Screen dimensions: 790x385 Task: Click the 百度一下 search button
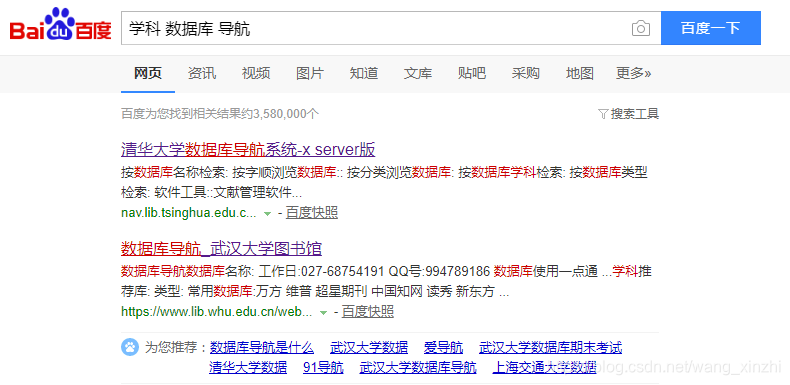[x=710, y=28]
